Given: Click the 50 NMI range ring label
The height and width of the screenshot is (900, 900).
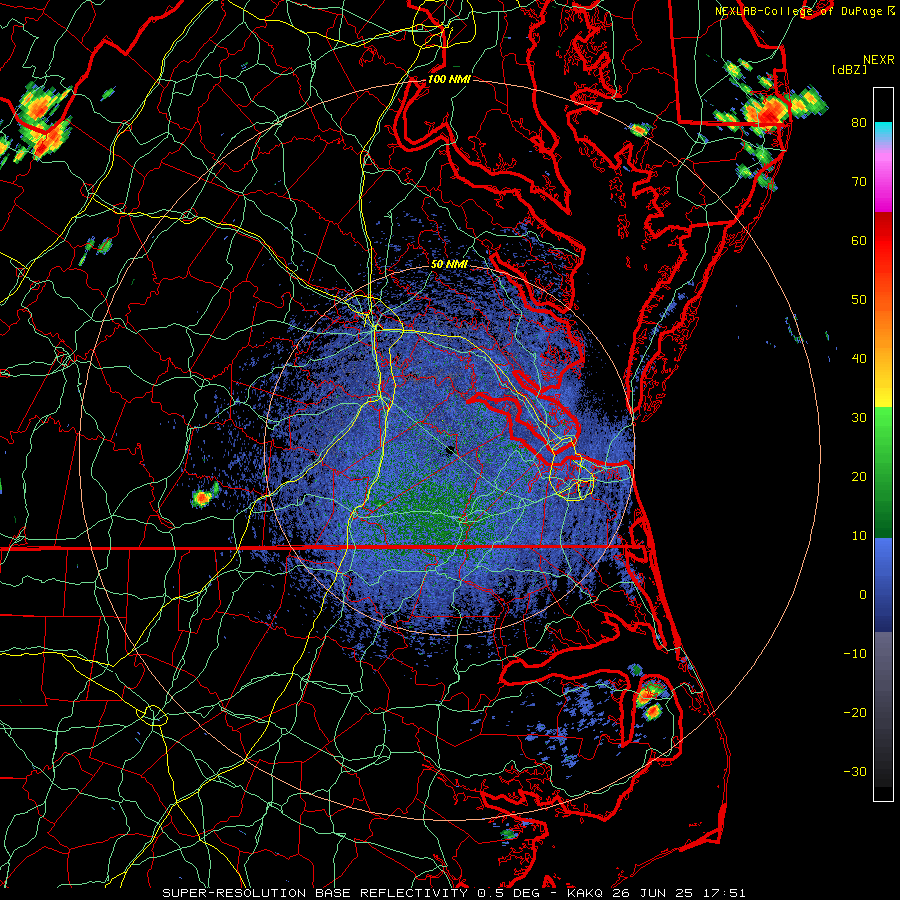Looking at the screenshot, I should 449,265.
